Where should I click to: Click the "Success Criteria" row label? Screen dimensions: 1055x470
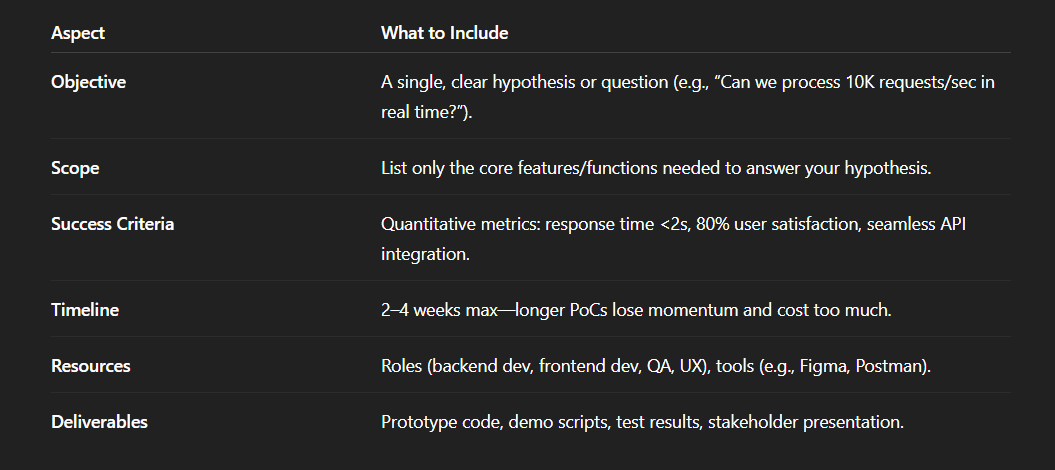click(112, 224)
